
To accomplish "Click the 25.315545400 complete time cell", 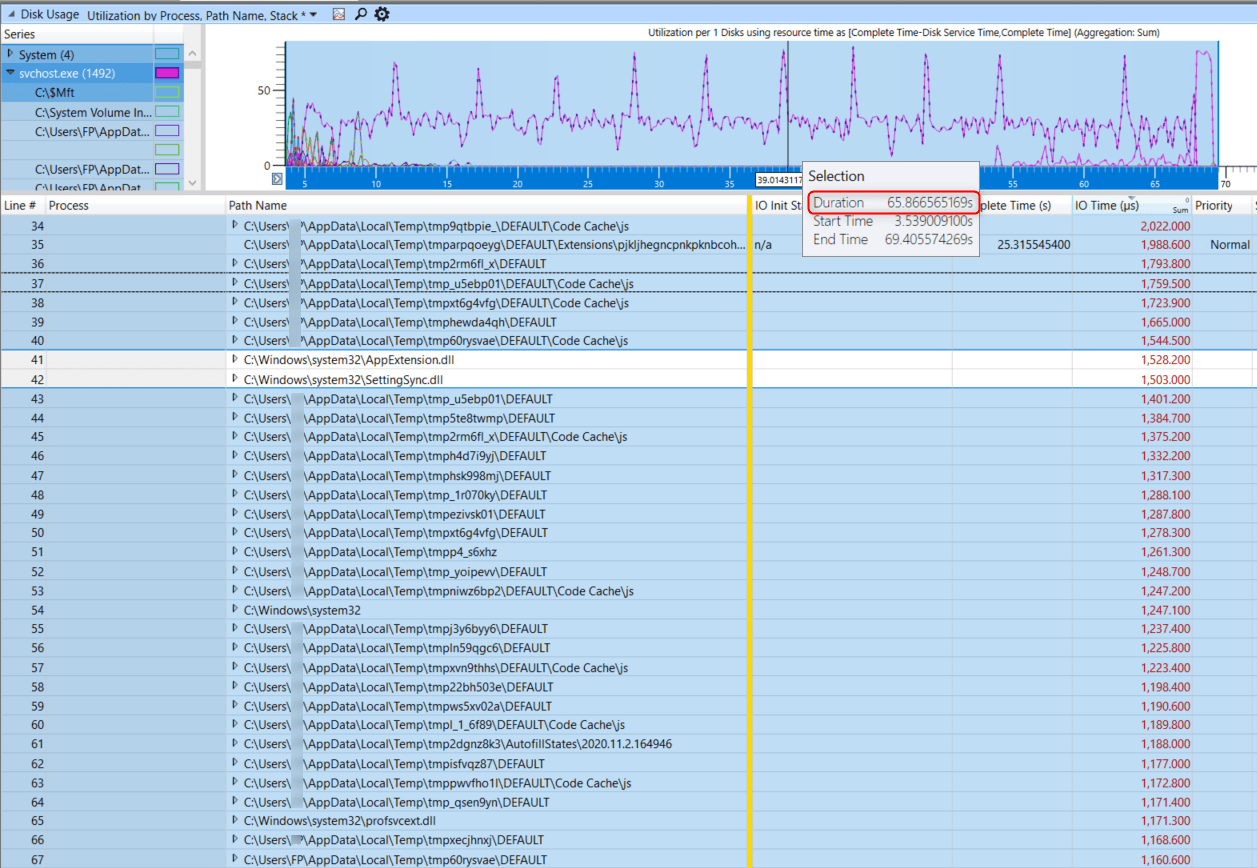I will (x=1034, y=245).
